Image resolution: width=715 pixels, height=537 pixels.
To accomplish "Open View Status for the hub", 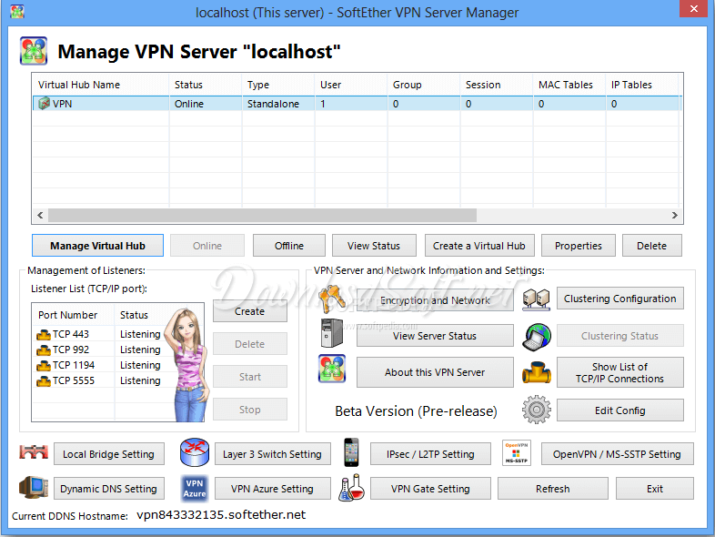I will [374, 246].
